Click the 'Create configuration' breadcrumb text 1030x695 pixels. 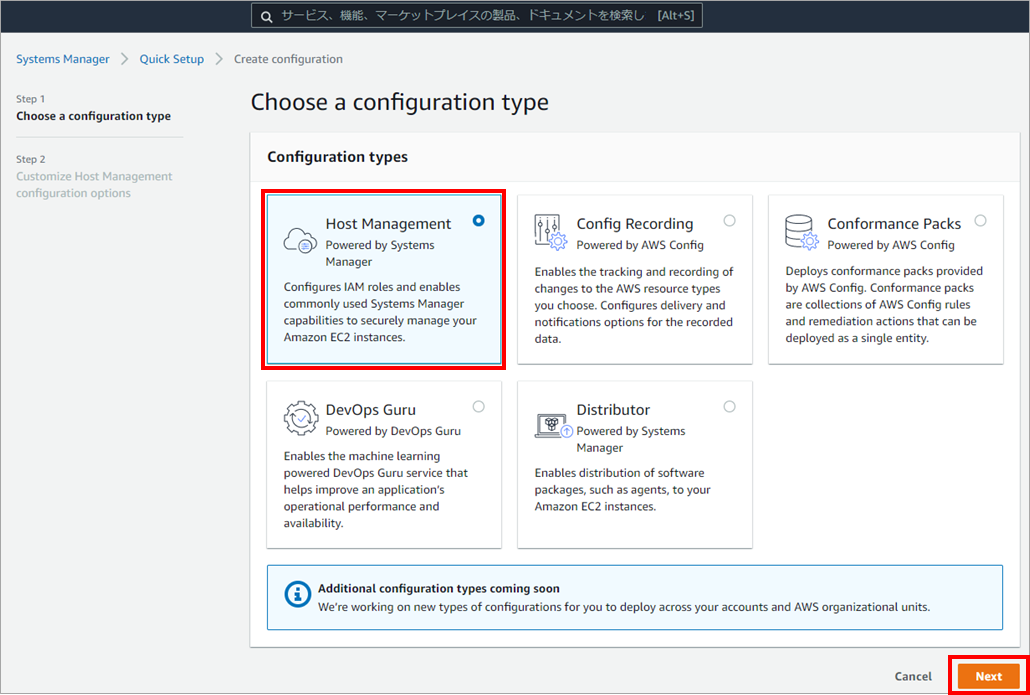click(288, 59)
